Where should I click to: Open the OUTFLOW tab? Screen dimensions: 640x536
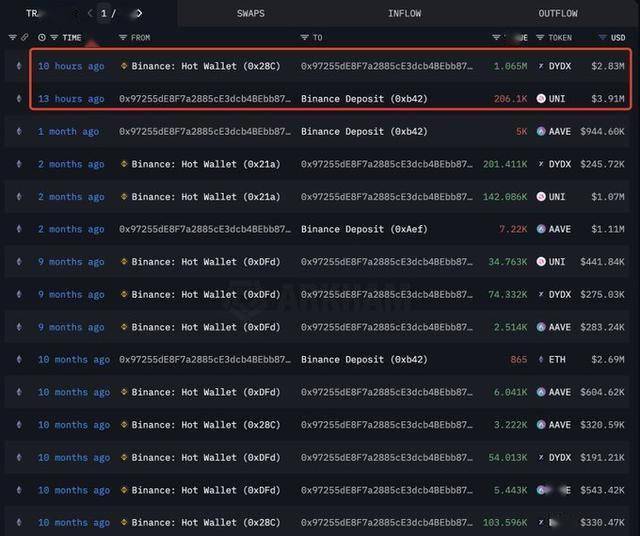558,13
